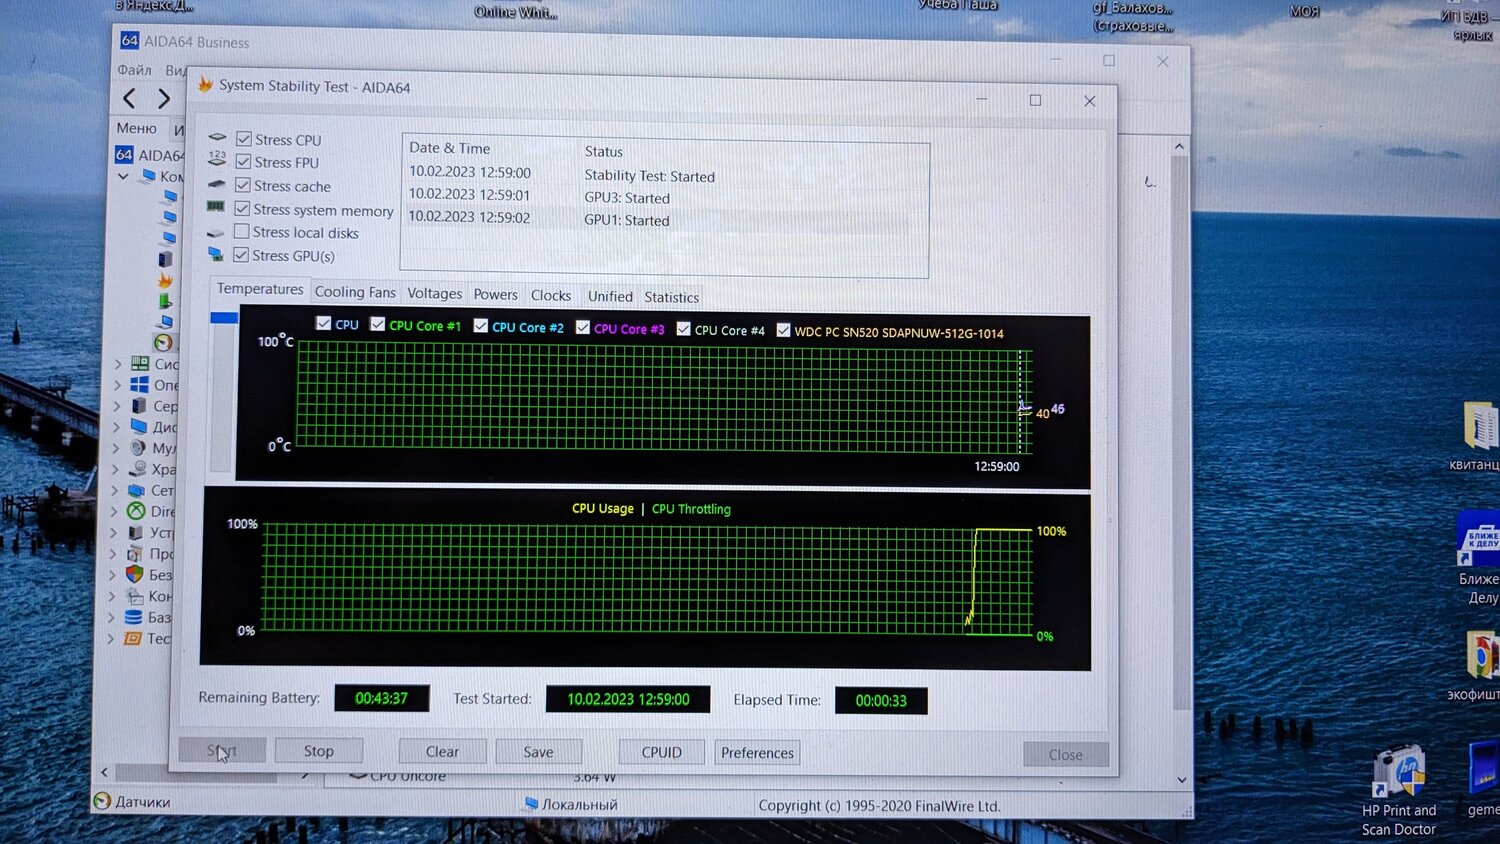The height and width of the screenshot is (844, 1500).
Task: Click the database icon next to Баз
Action: click(x=133, y=617)
